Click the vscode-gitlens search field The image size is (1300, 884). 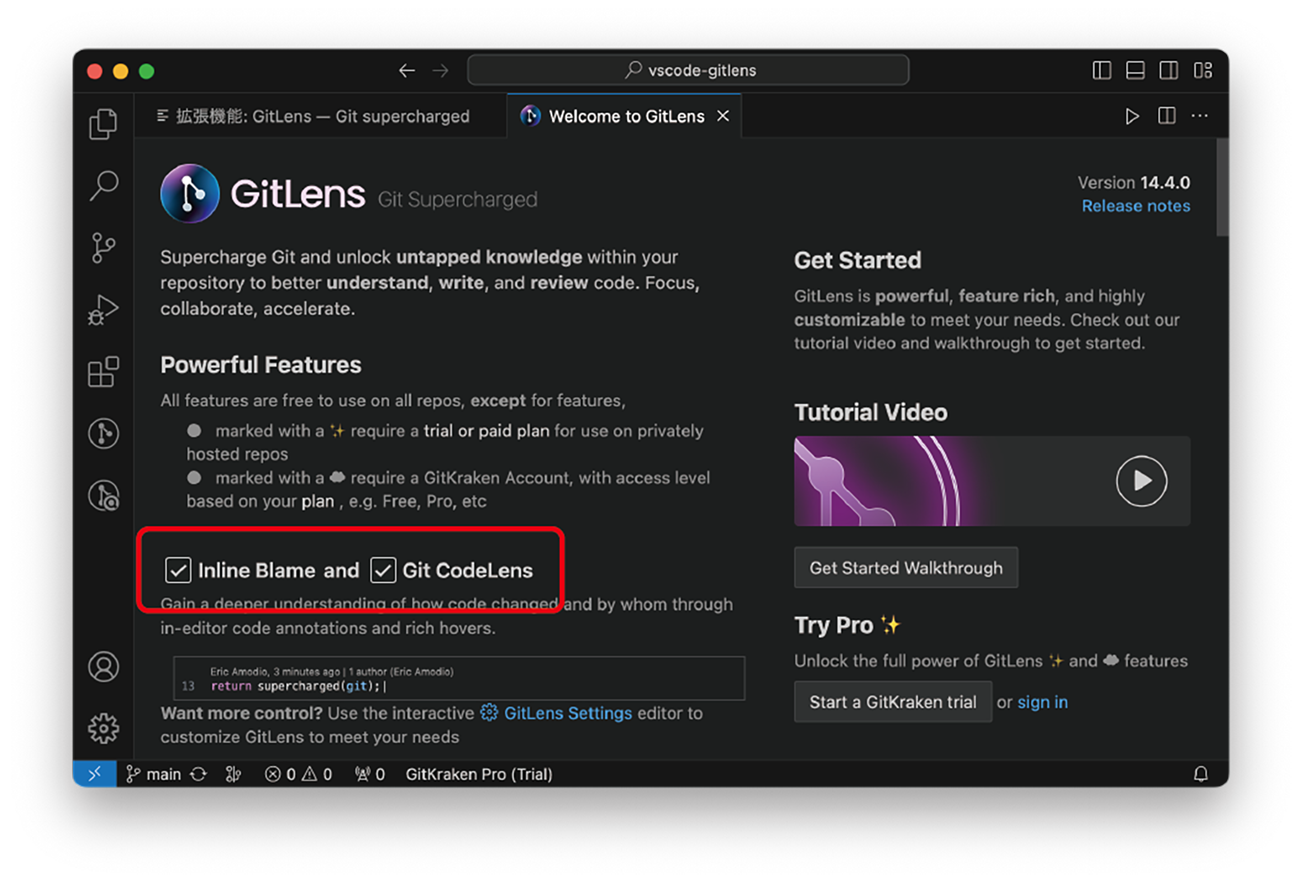688,69
